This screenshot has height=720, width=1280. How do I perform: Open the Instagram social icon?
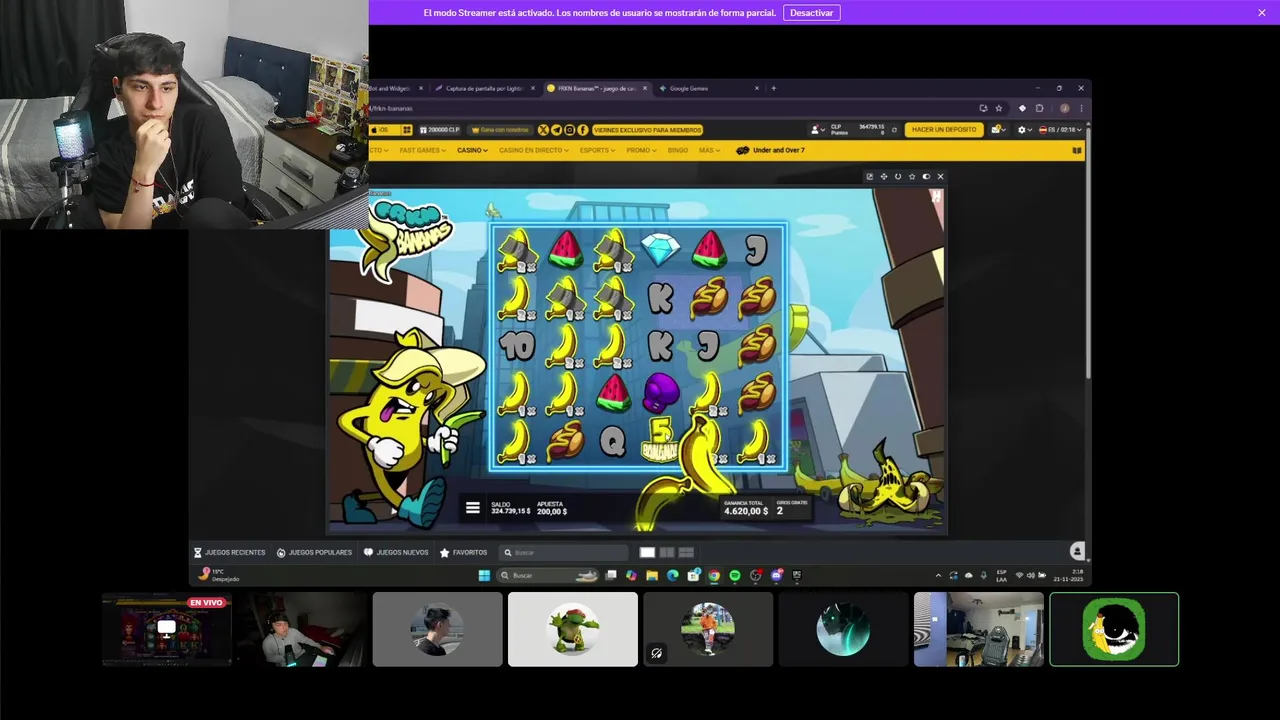pos(569,130)
